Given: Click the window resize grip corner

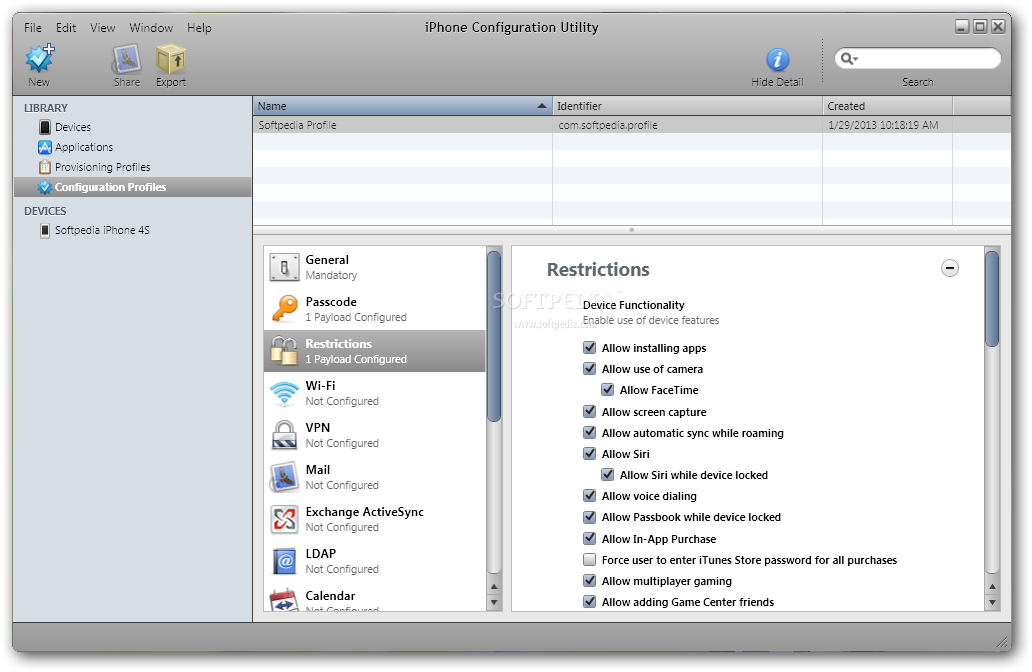Looking at the screenshot, I should tap(1003, 642).
